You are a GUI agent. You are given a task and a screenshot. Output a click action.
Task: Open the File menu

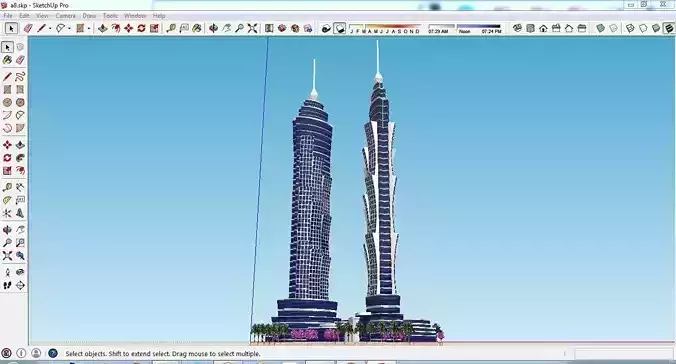tap(8, 16)
